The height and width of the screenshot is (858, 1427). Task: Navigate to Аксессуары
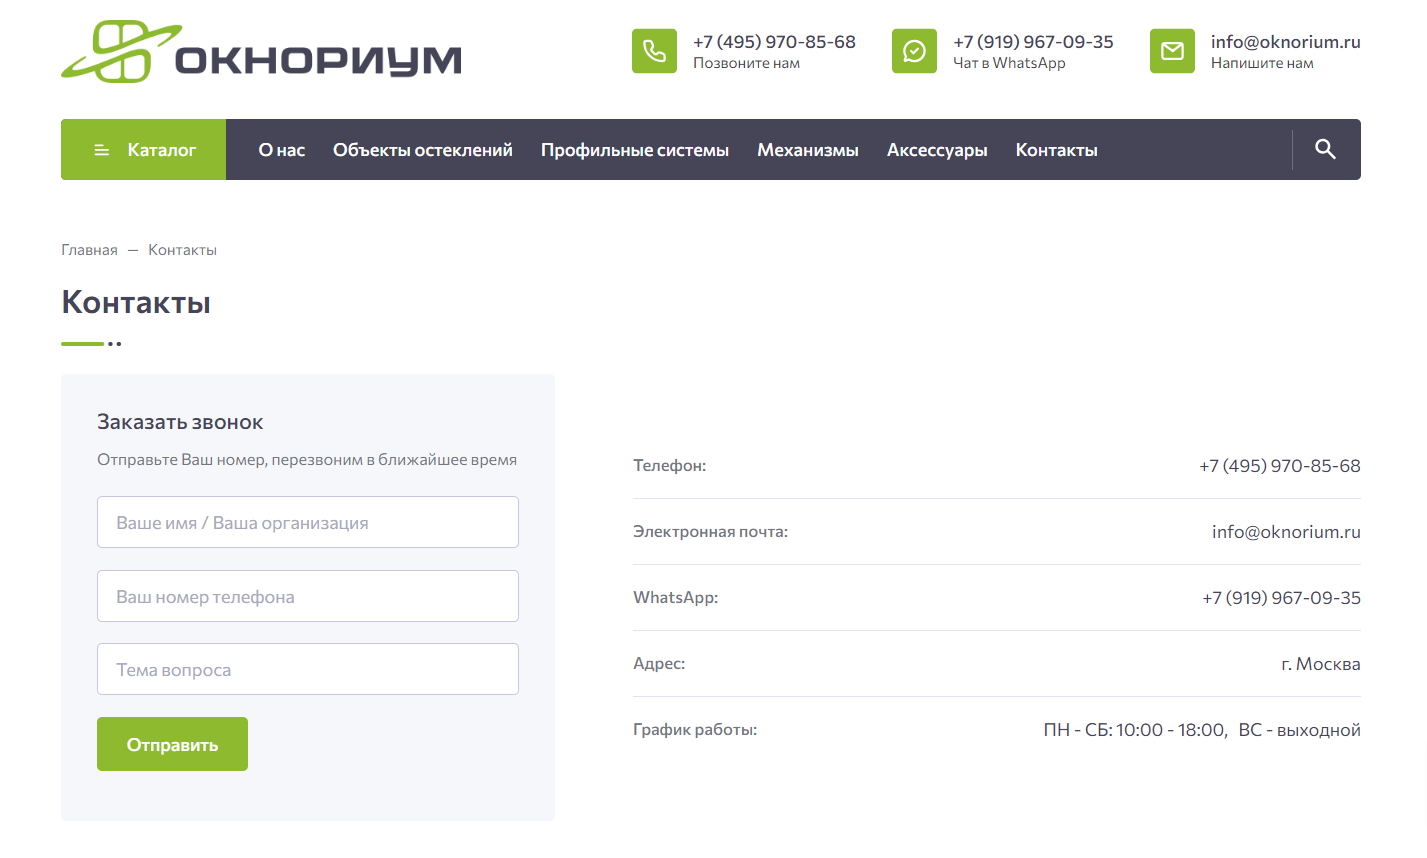tap(936, 150)
